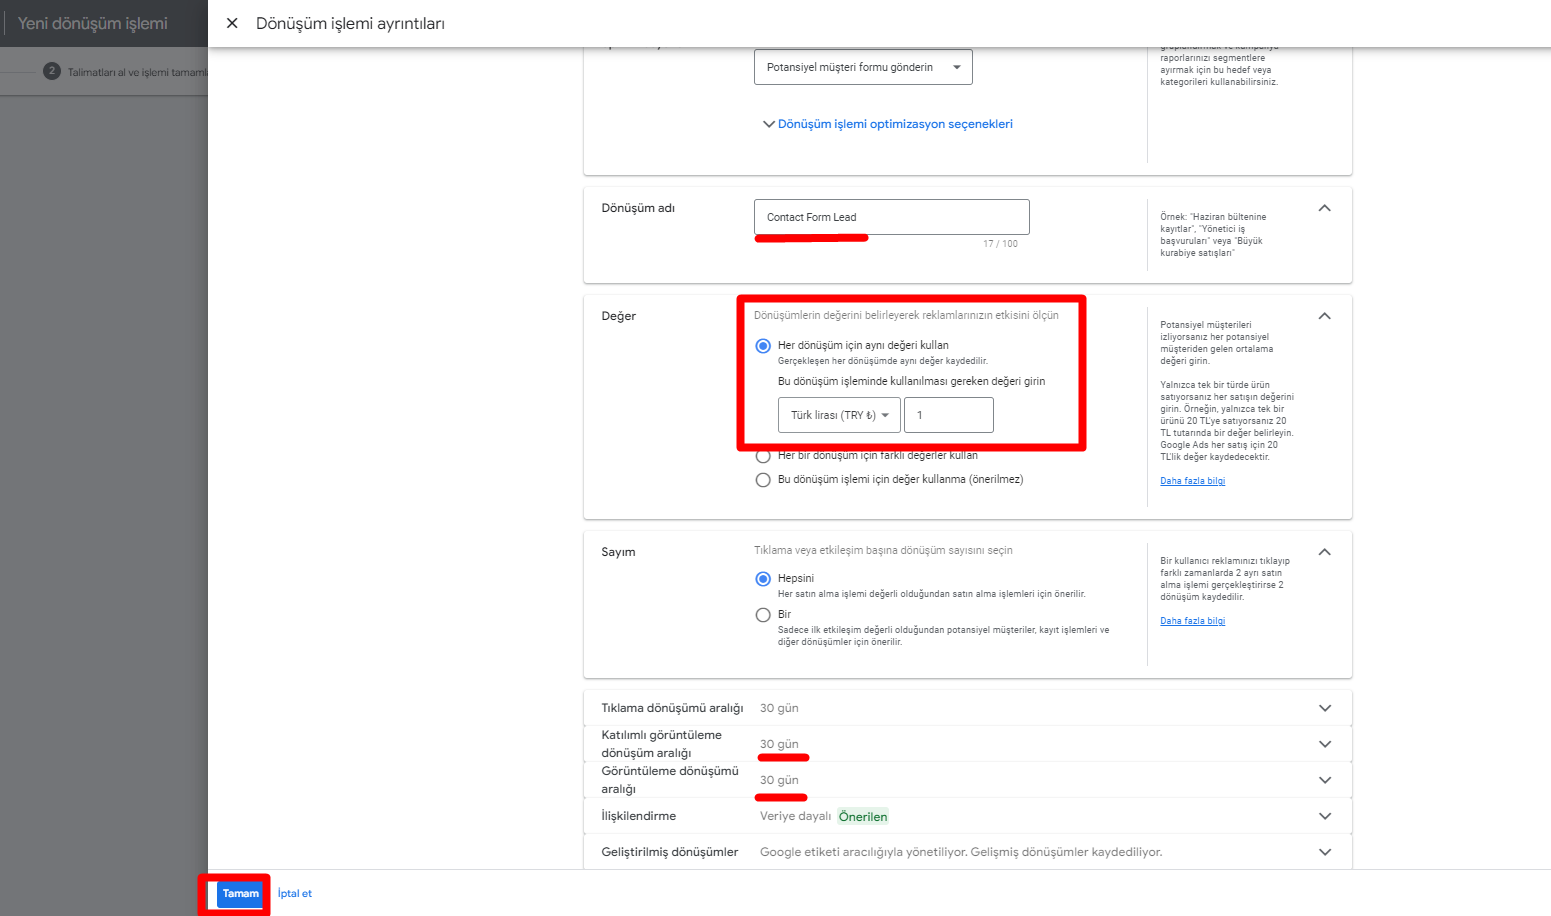
Task: Expand Geliştirilmiş dönüşümler row
Action: point(1324,852)
